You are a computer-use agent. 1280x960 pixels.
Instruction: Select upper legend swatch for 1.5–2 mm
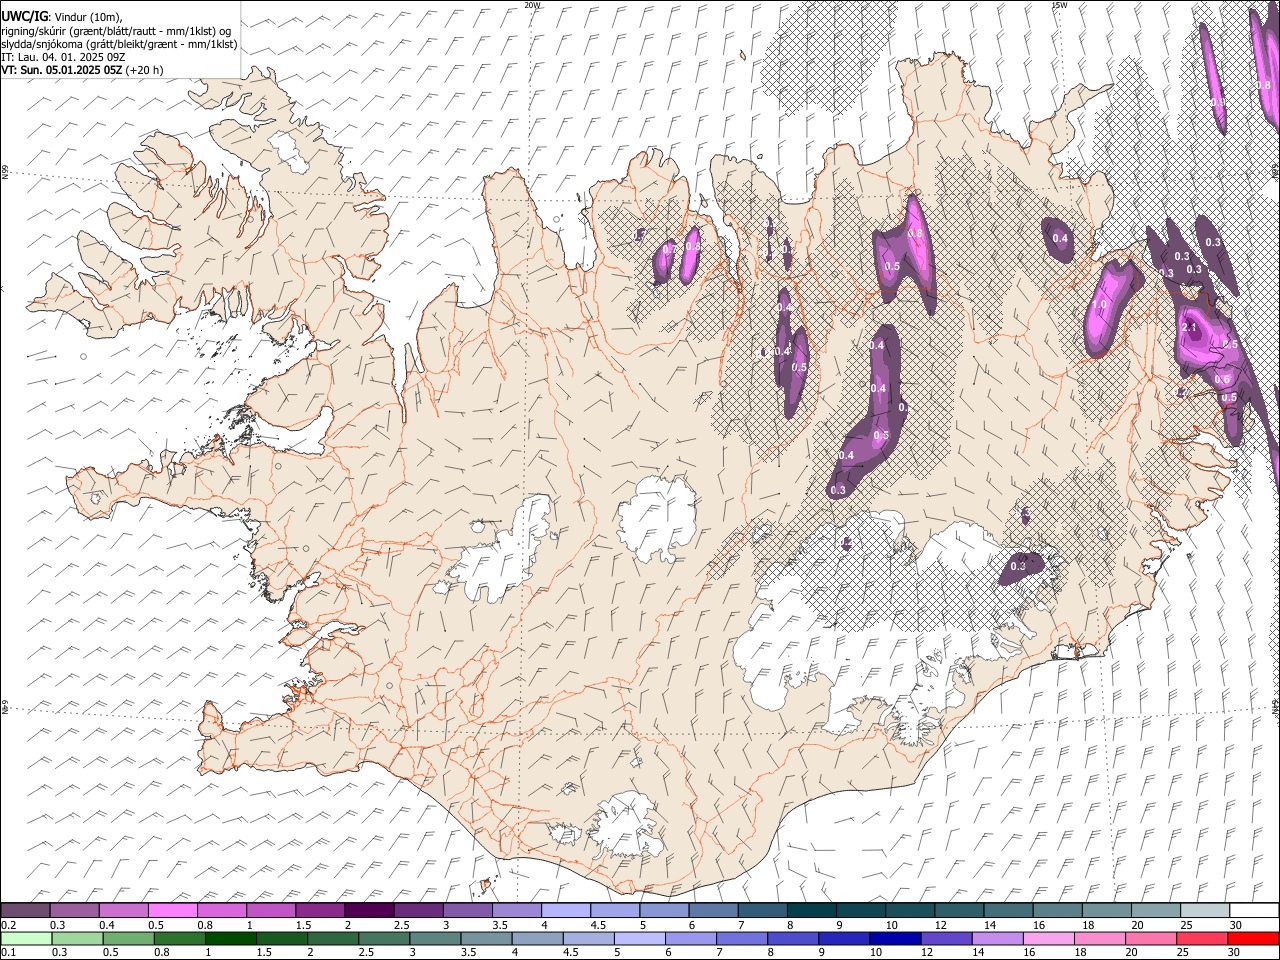(x=320, y=910)
